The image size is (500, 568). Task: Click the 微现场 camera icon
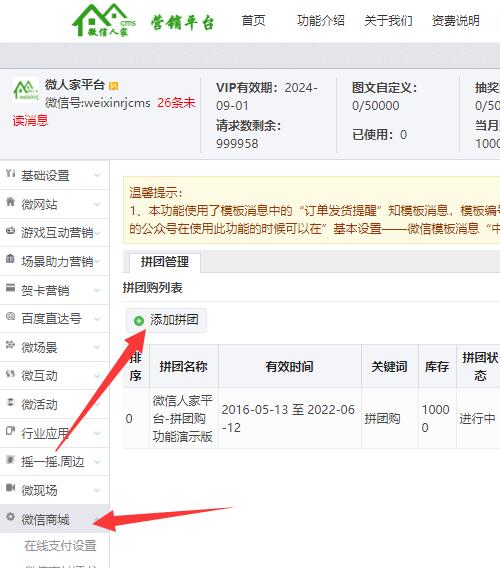[10, 488]
